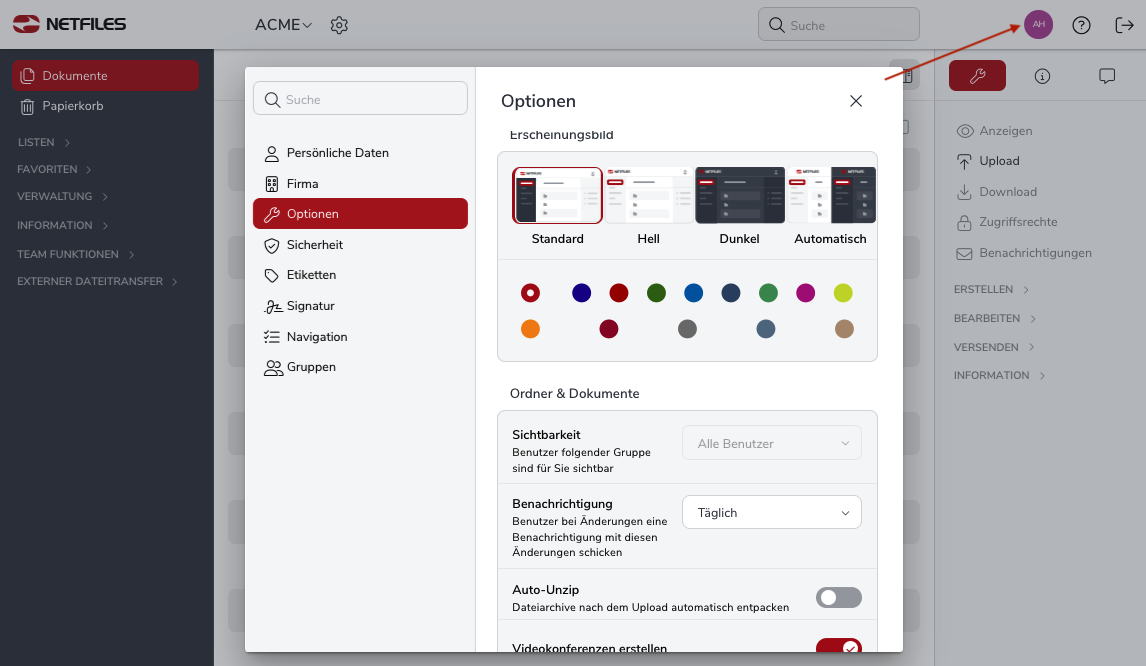Pick the selected red color swatch

(x=530, y=293)
